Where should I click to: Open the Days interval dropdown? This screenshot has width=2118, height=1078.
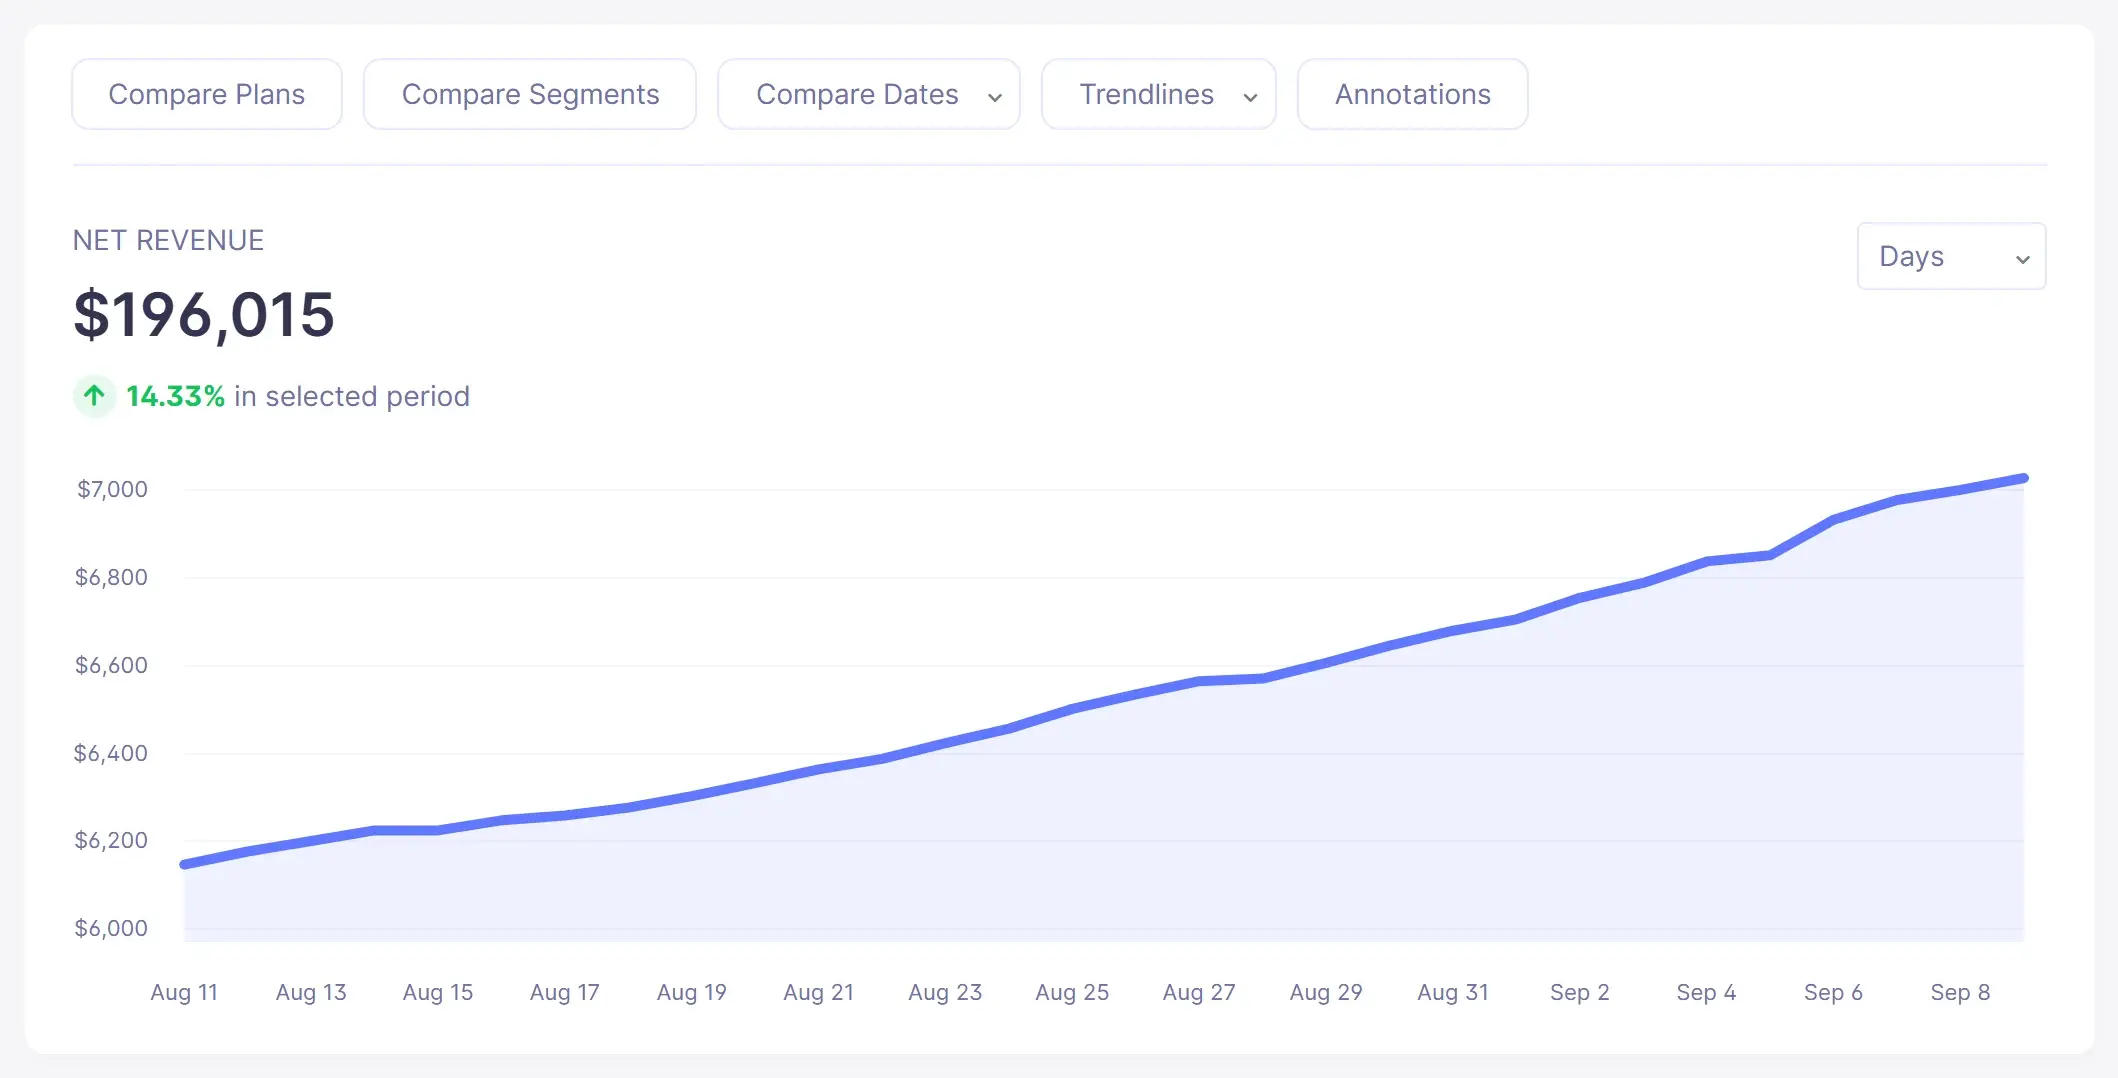pyautogui.click(x=1951, y=256)
